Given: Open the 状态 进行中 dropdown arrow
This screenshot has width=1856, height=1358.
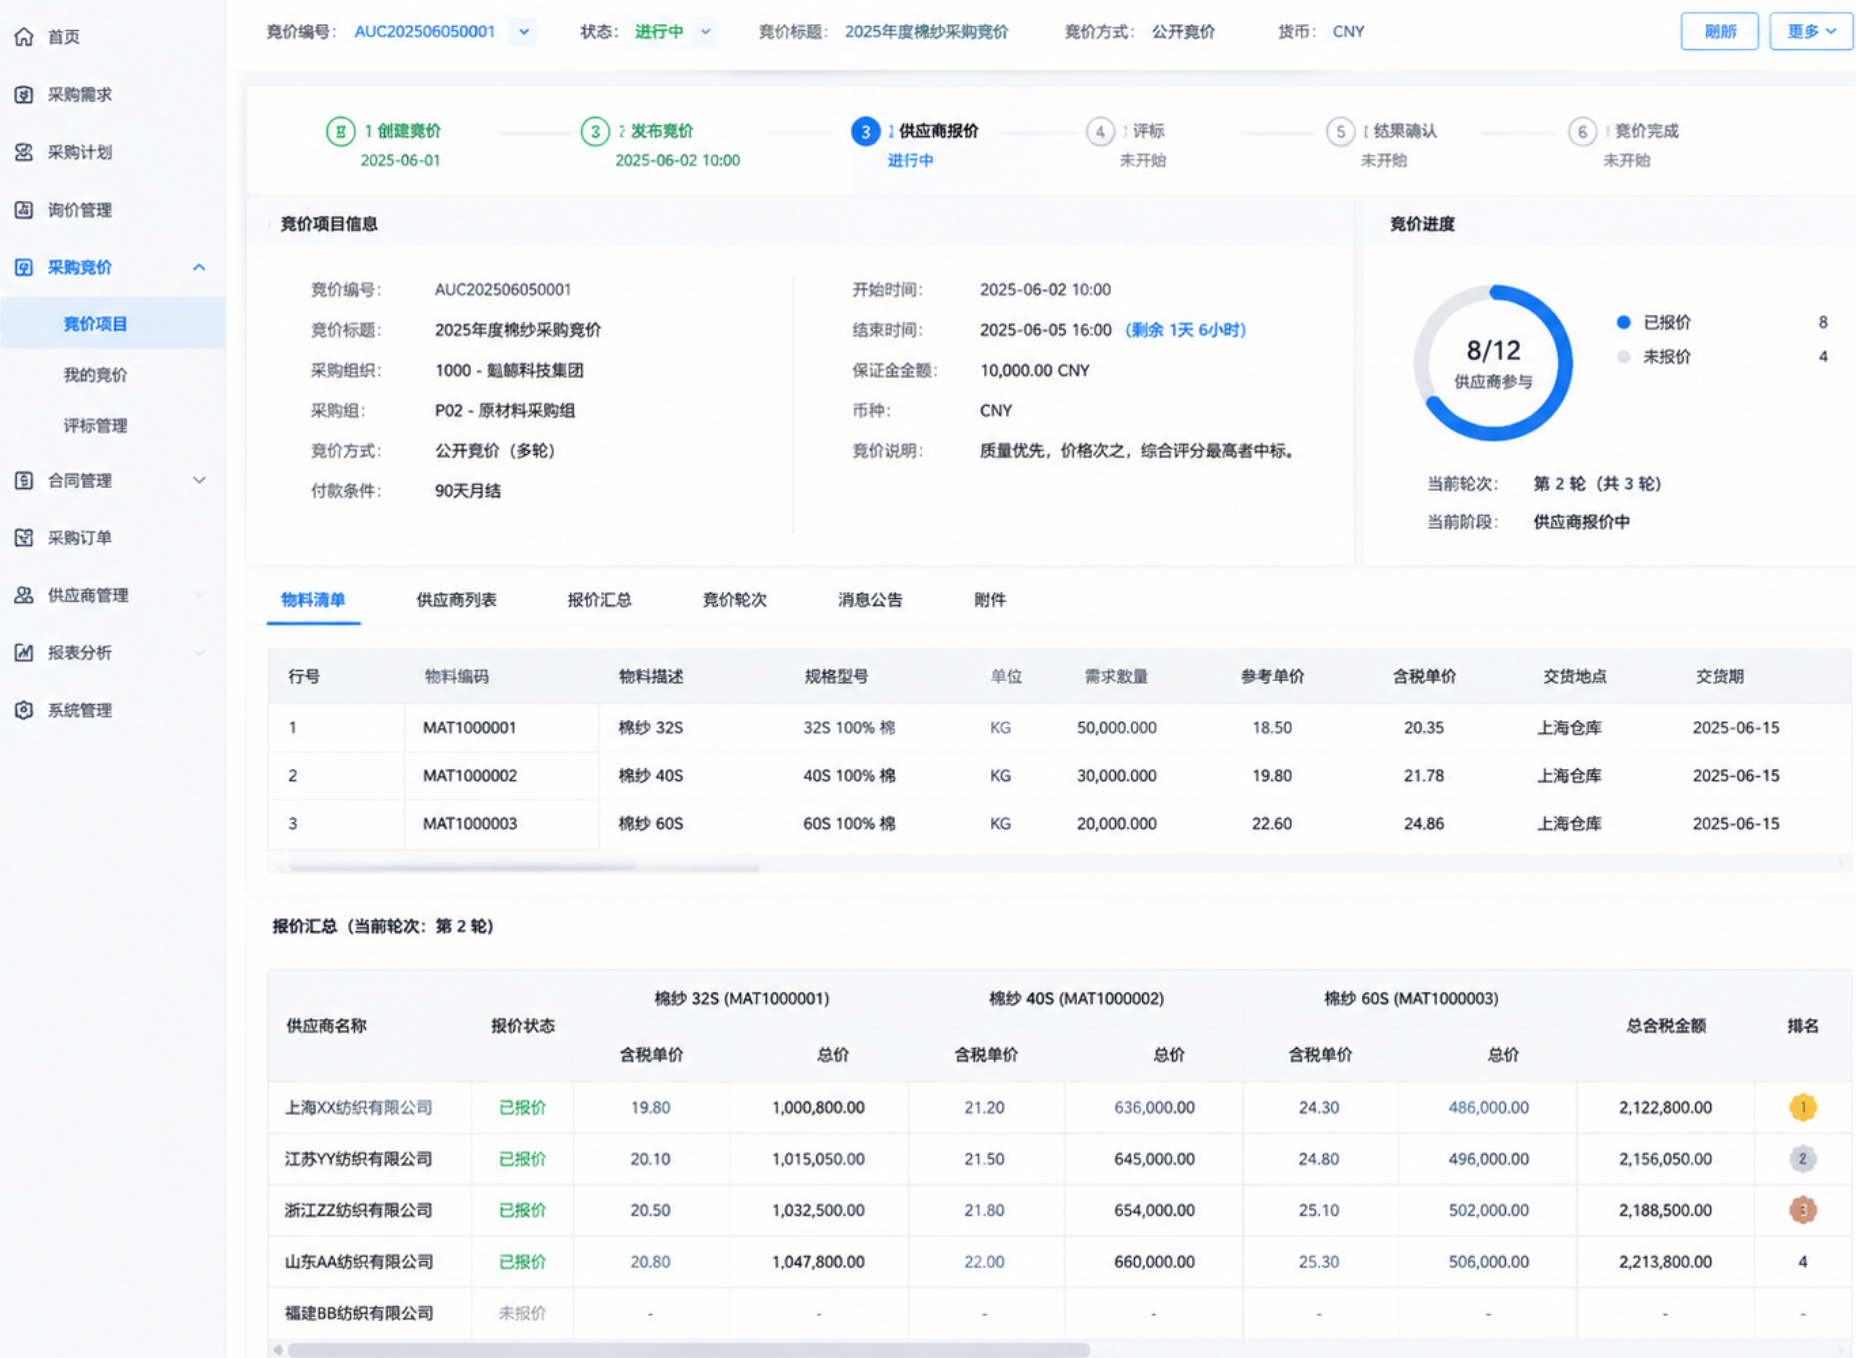Looking at the screenshot, I should tap(706, 32).
